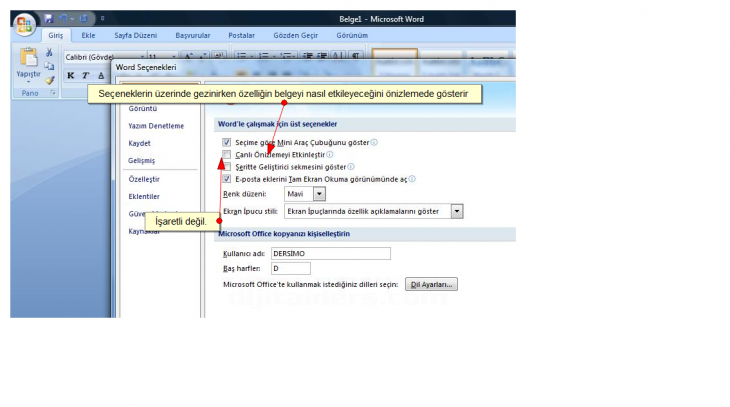Screen dimensions: 730x407
Task: Check Canlı Önizlemeyi Etkinleştir box
Action: click(x=226, y=155)
